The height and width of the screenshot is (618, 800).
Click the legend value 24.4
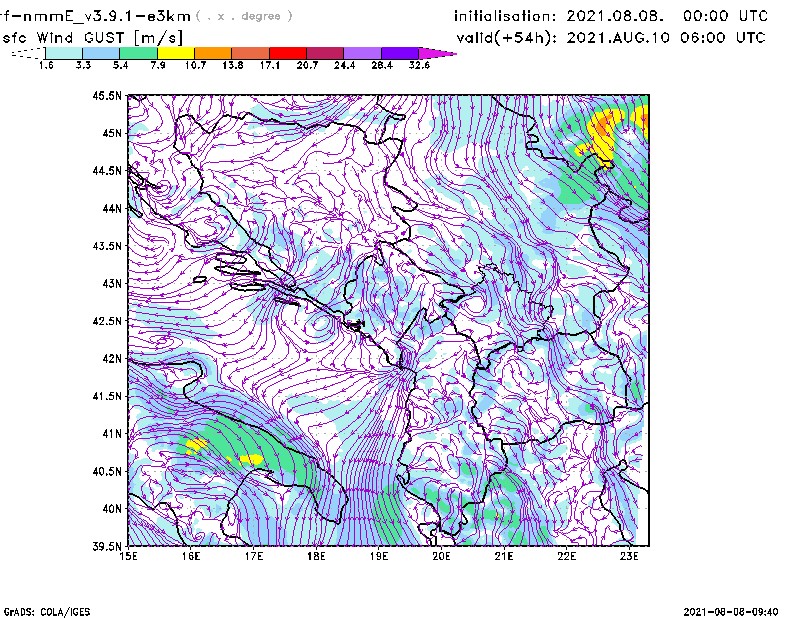pyautogui.click(x=344, y=65)
